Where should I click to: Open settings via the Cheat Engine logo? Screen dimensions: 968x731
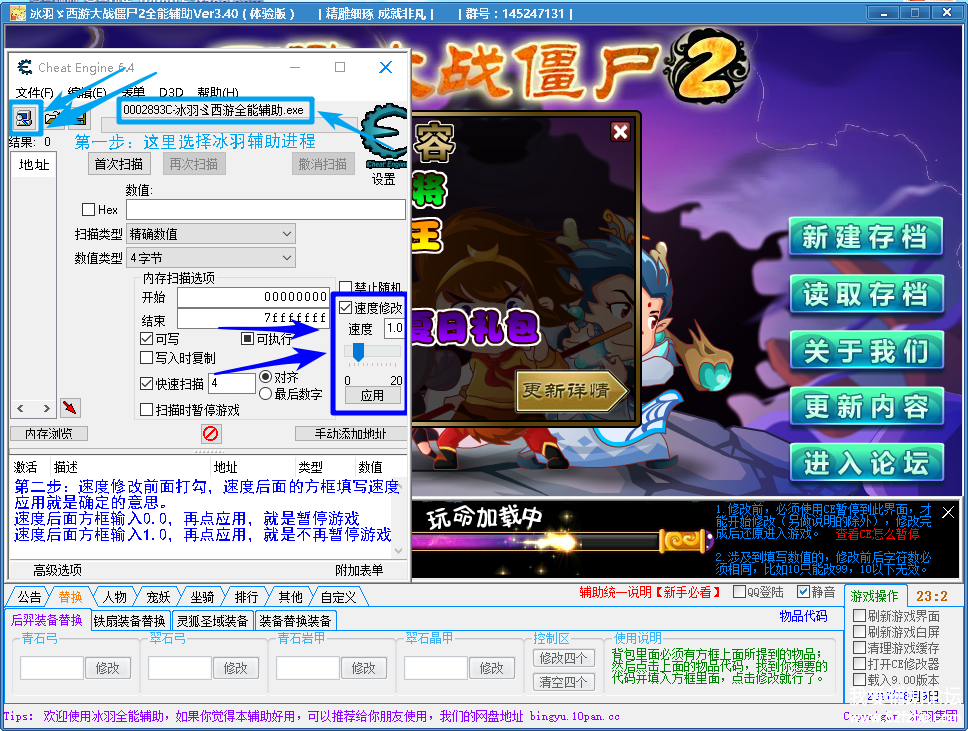(385, 137)
